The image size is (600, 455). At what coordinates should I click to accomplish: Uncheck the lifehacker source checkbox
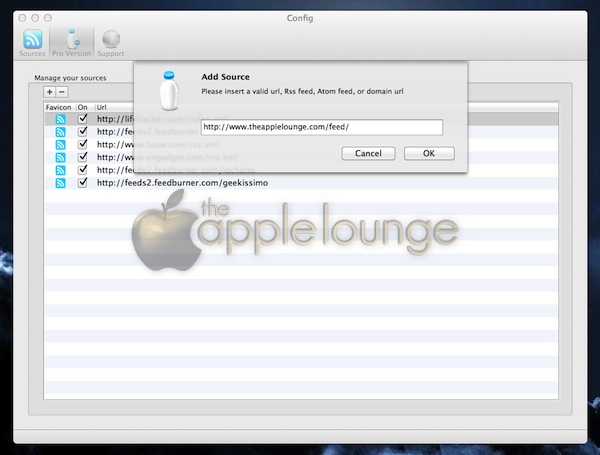(x=82, y=119)
